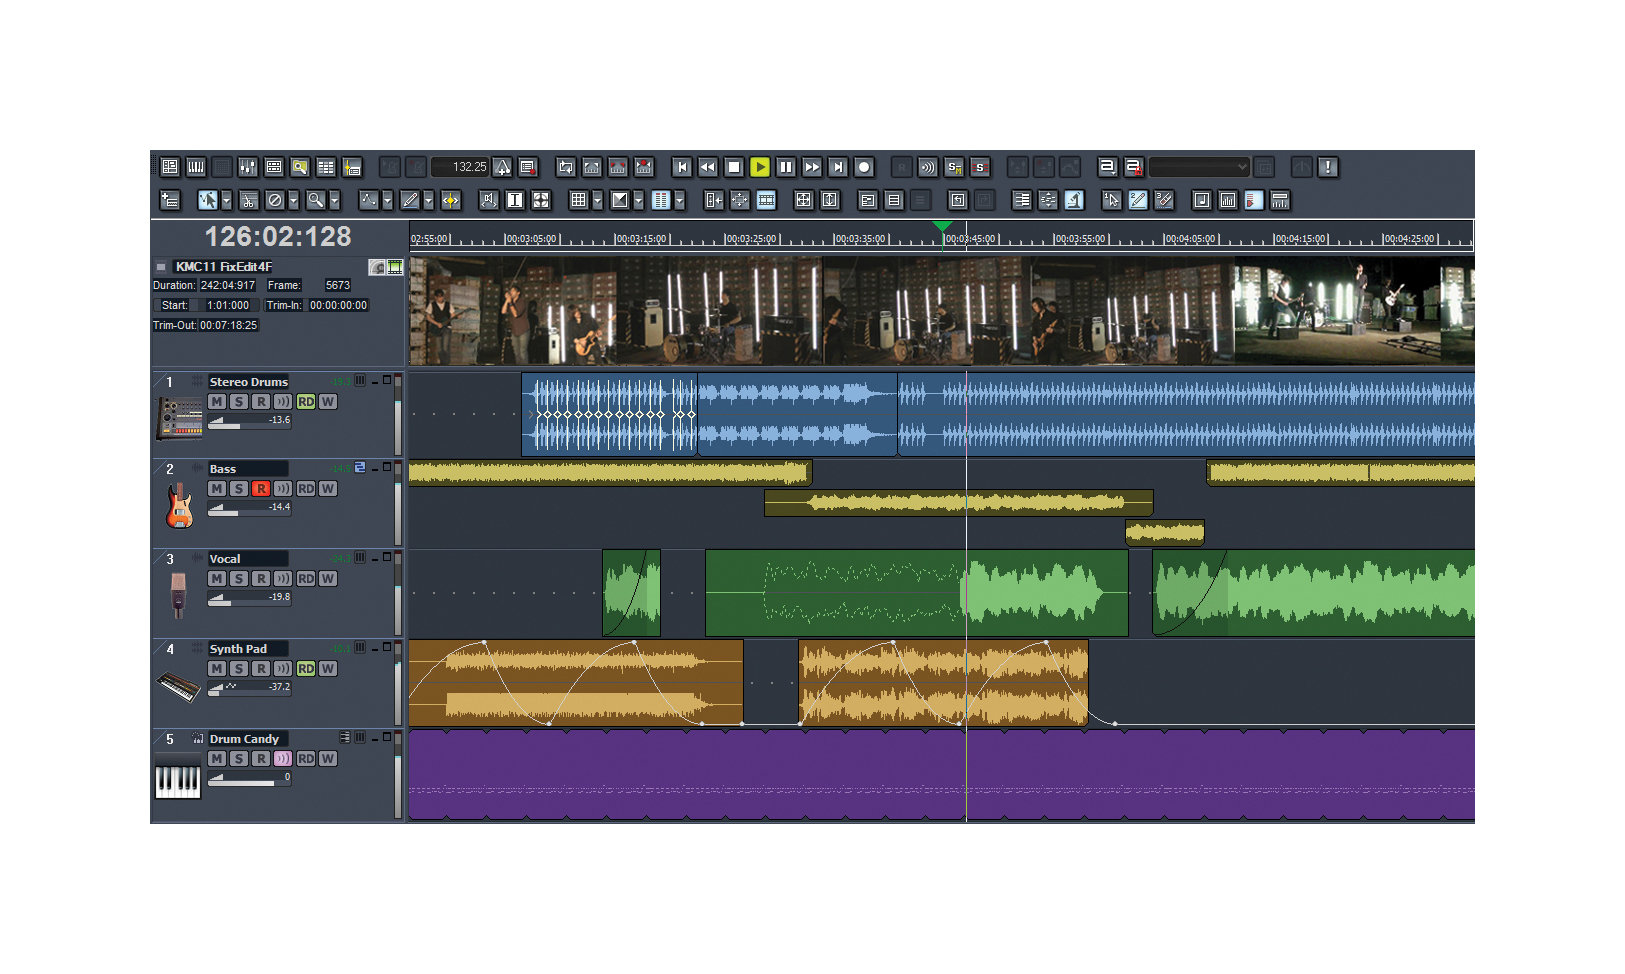
Task: Open dropdown next to circular mute tool
Action: tap(293, 200)
